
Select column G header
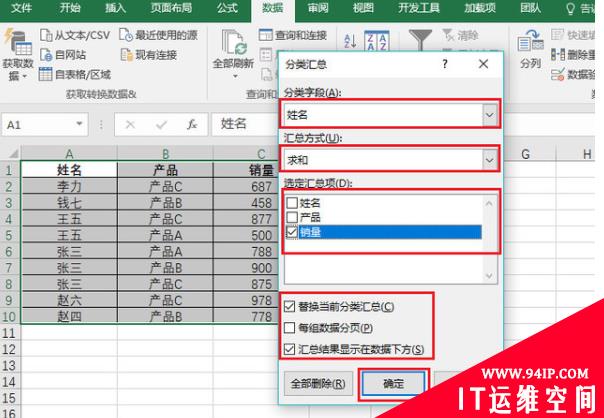click(x=526, y=154)
